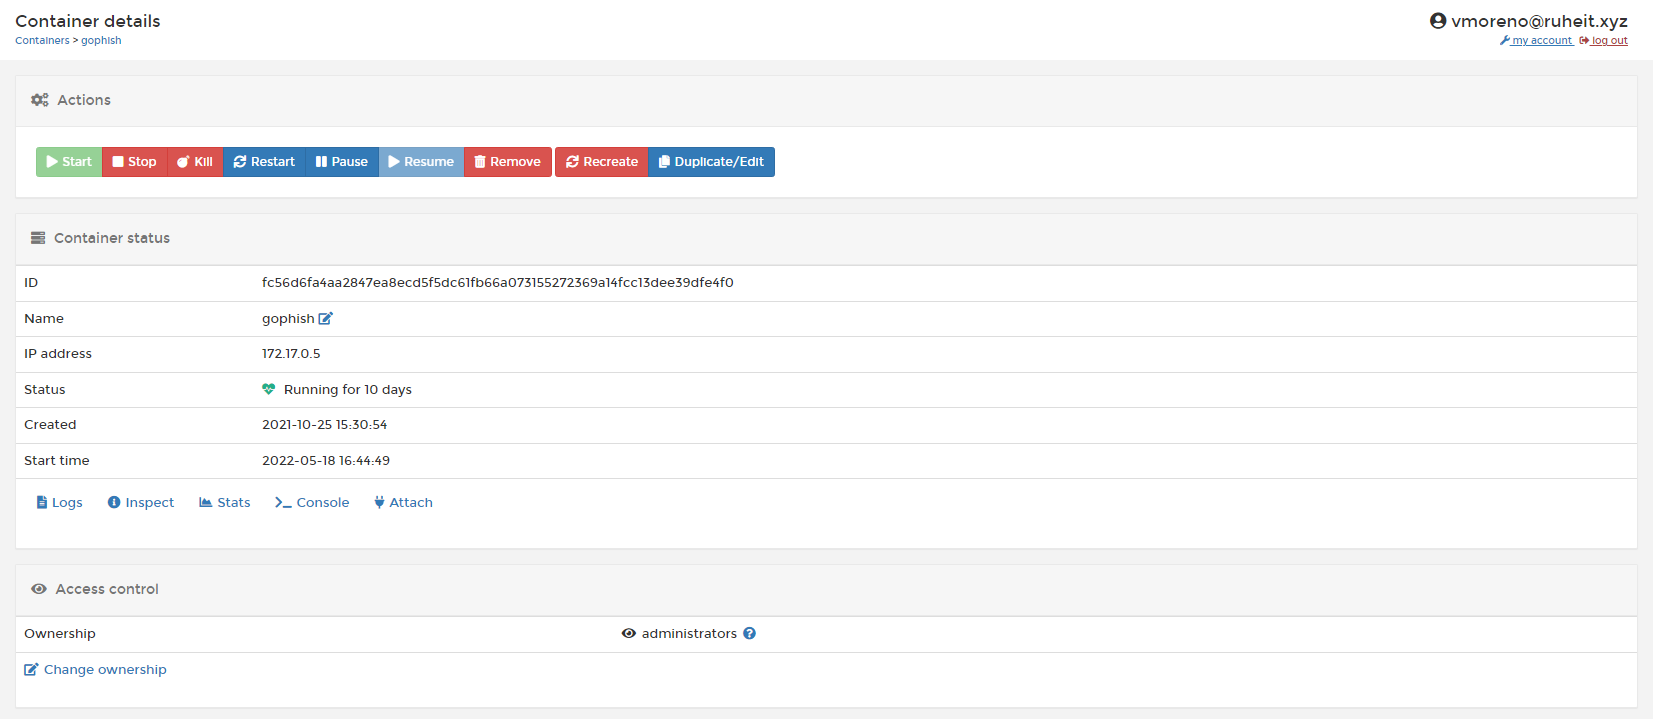Viewport: 1653px width, 719px height.
Task: Click the Change ownership link
Action: tap(96, 670)
